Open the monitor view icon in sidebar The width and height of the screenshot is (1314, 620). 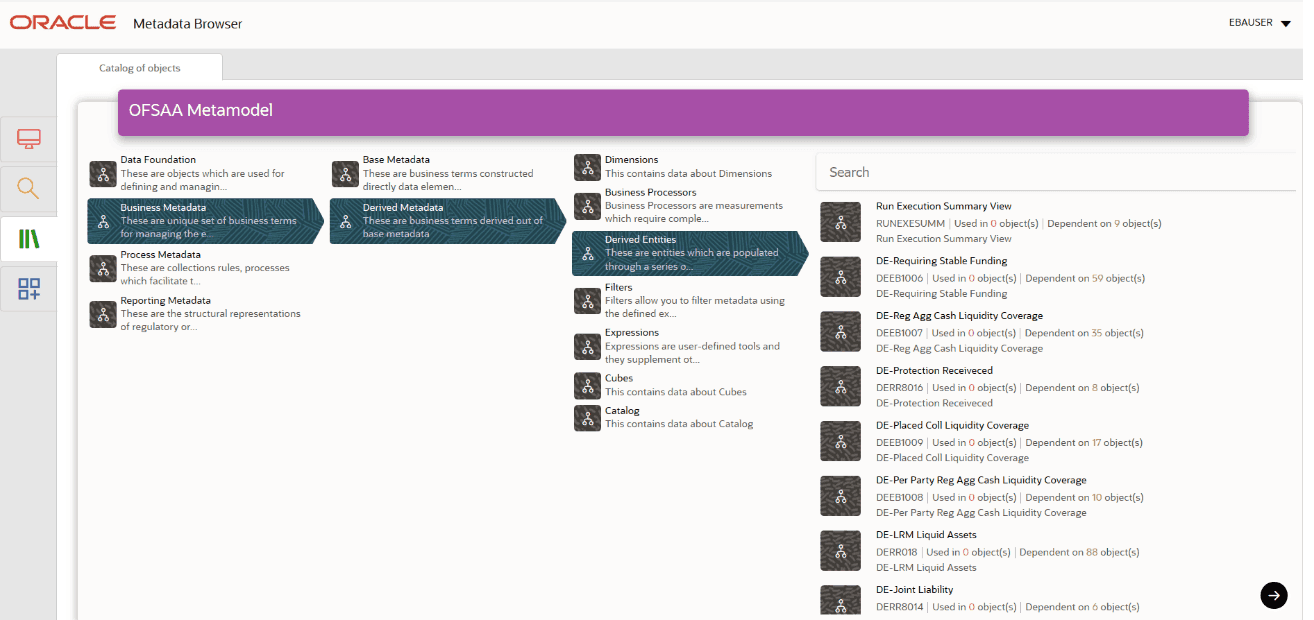[29, 139]
